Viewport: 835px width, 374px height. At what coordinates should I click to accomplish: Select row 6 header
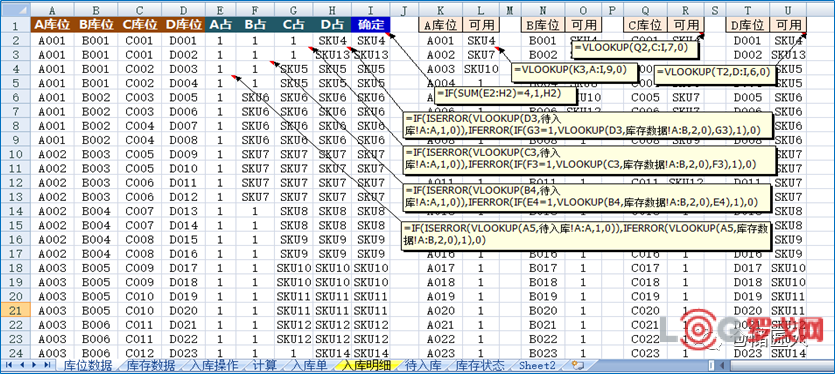[15, 97]
